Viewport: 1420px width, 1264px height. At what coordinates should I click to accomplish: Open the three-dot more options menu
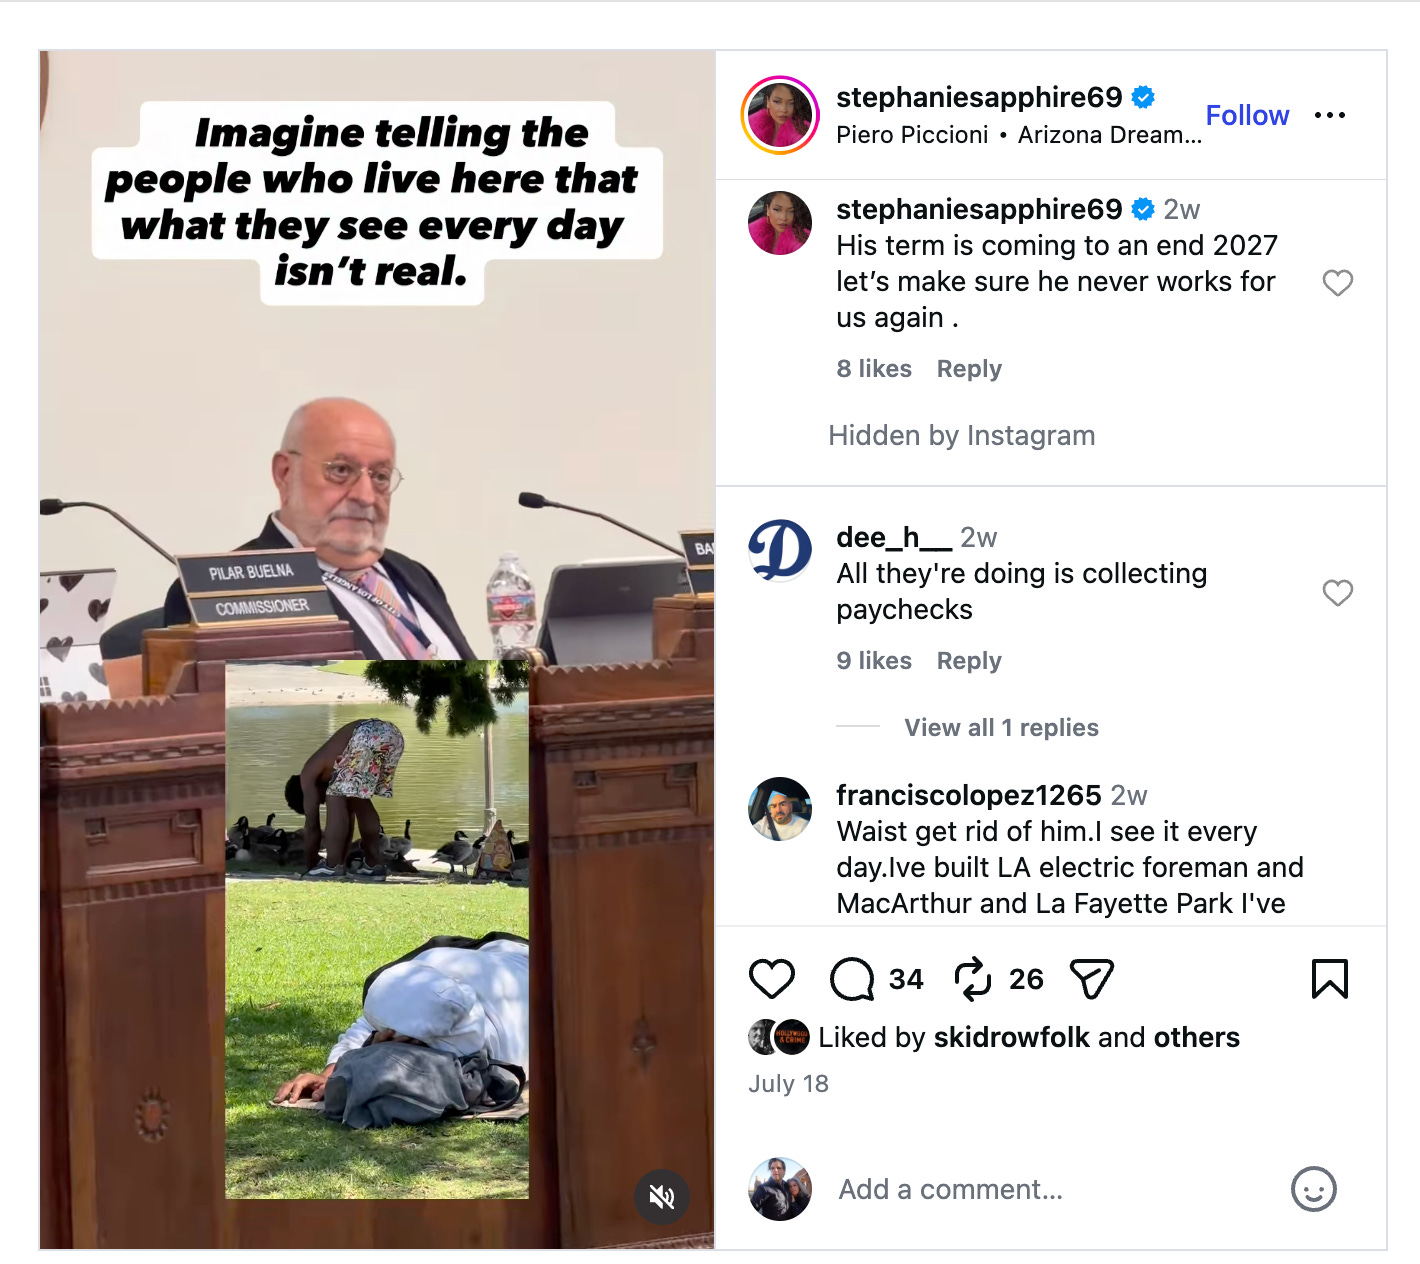(x=1330, y=116)
